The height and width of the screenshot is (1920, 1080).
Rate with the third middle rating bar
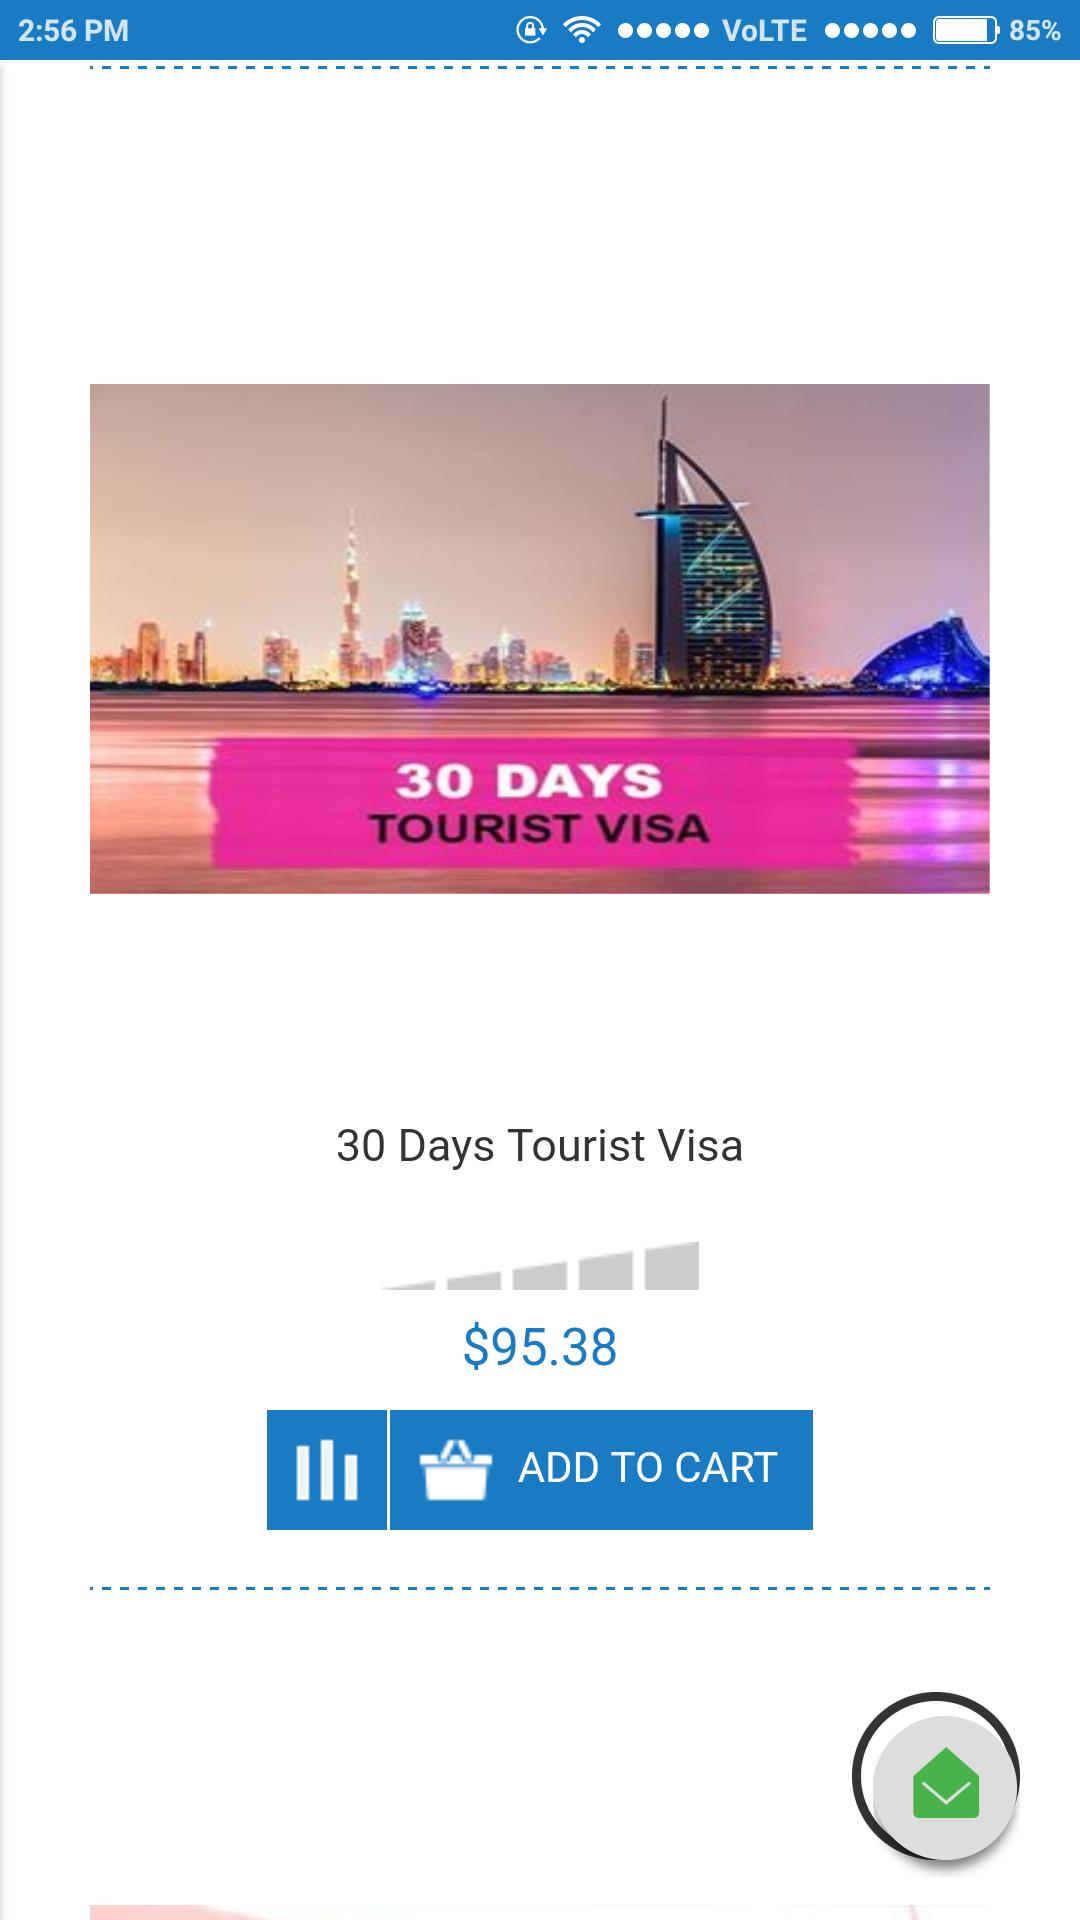click(x=540, y=1276)
